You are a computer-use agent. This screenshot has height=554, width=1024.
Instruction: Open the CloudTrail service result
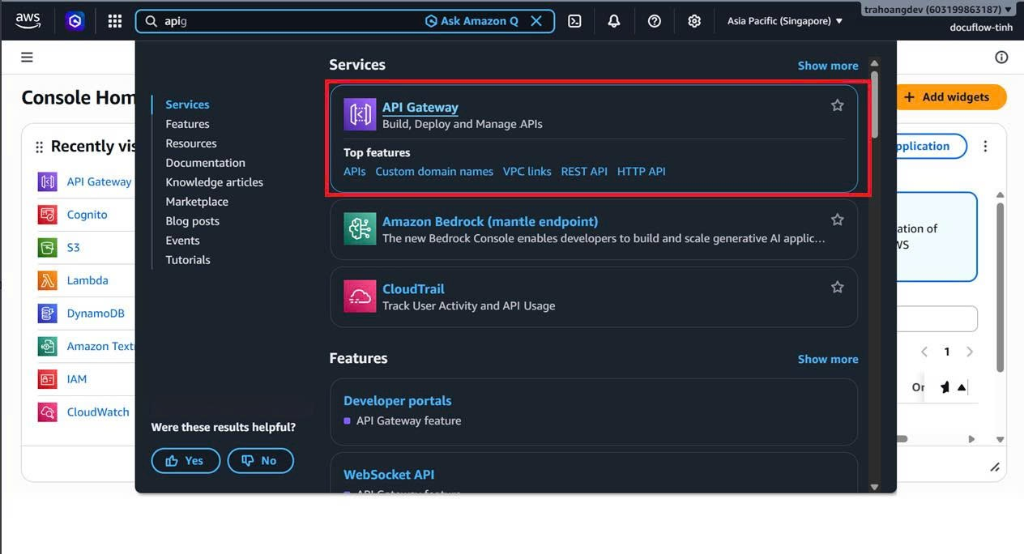413,289
